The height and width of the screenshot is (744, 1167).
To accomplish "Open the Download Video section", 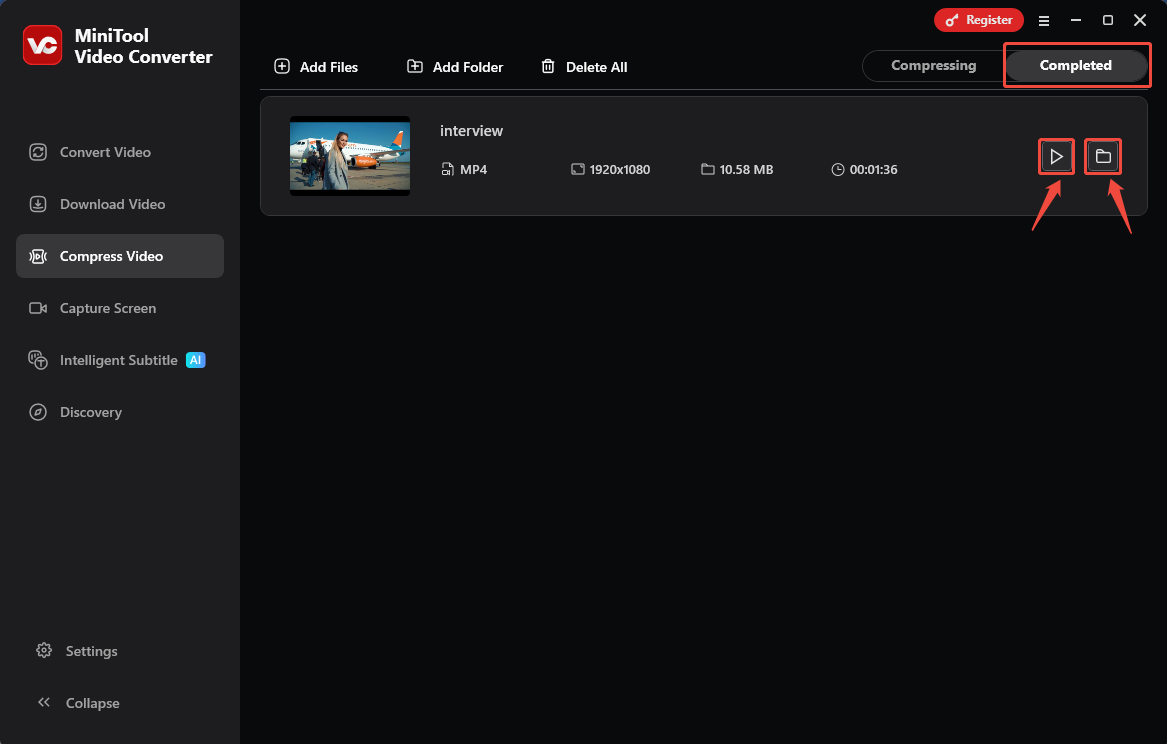I will click(x=37, y=204).
